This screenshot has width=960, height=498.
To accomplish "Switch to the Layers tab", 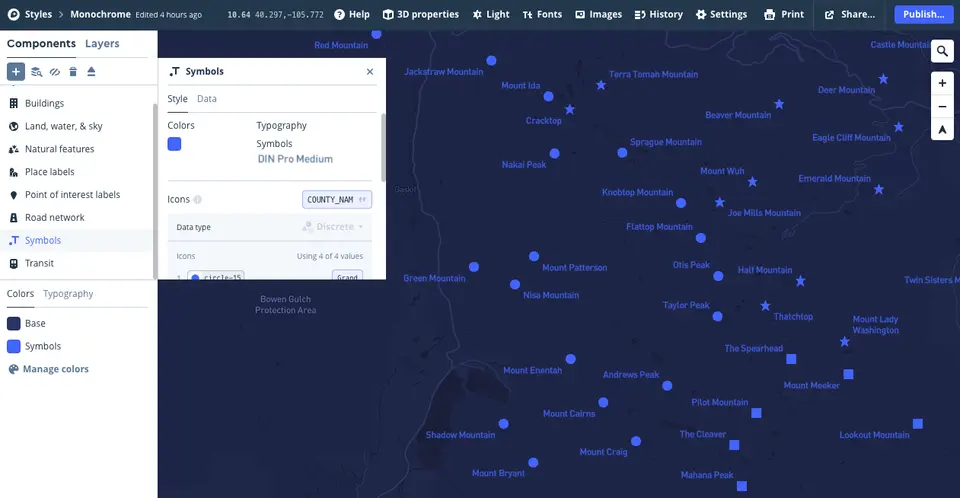I will click(x=102, y=44).
